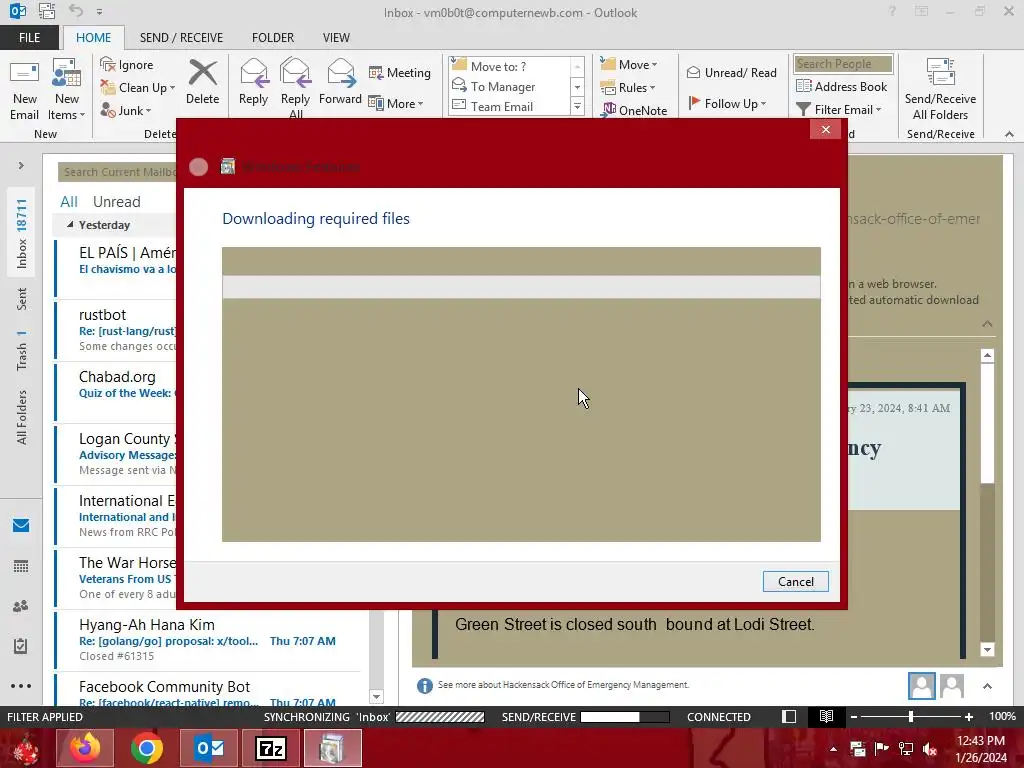
Task: Expand the Quick Steps gallery
Action: pyautogui.click(x=577, y=106)
